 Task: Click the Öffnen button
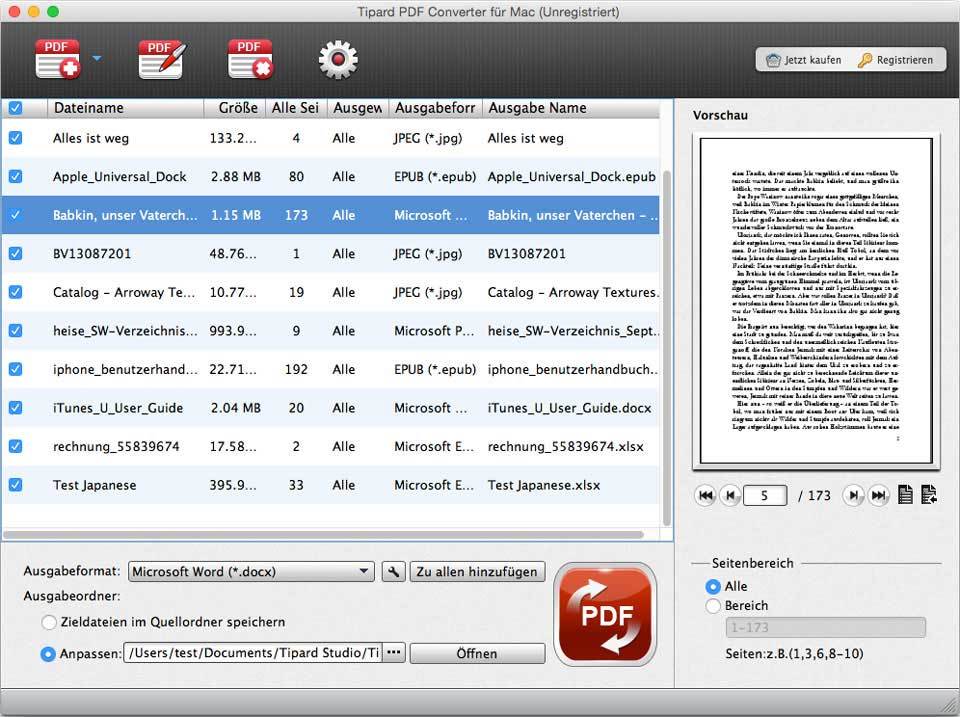[477, 653]
